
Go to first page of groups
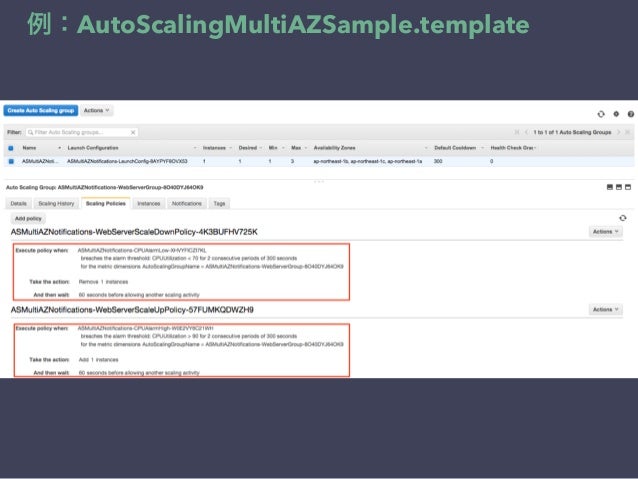517,132
